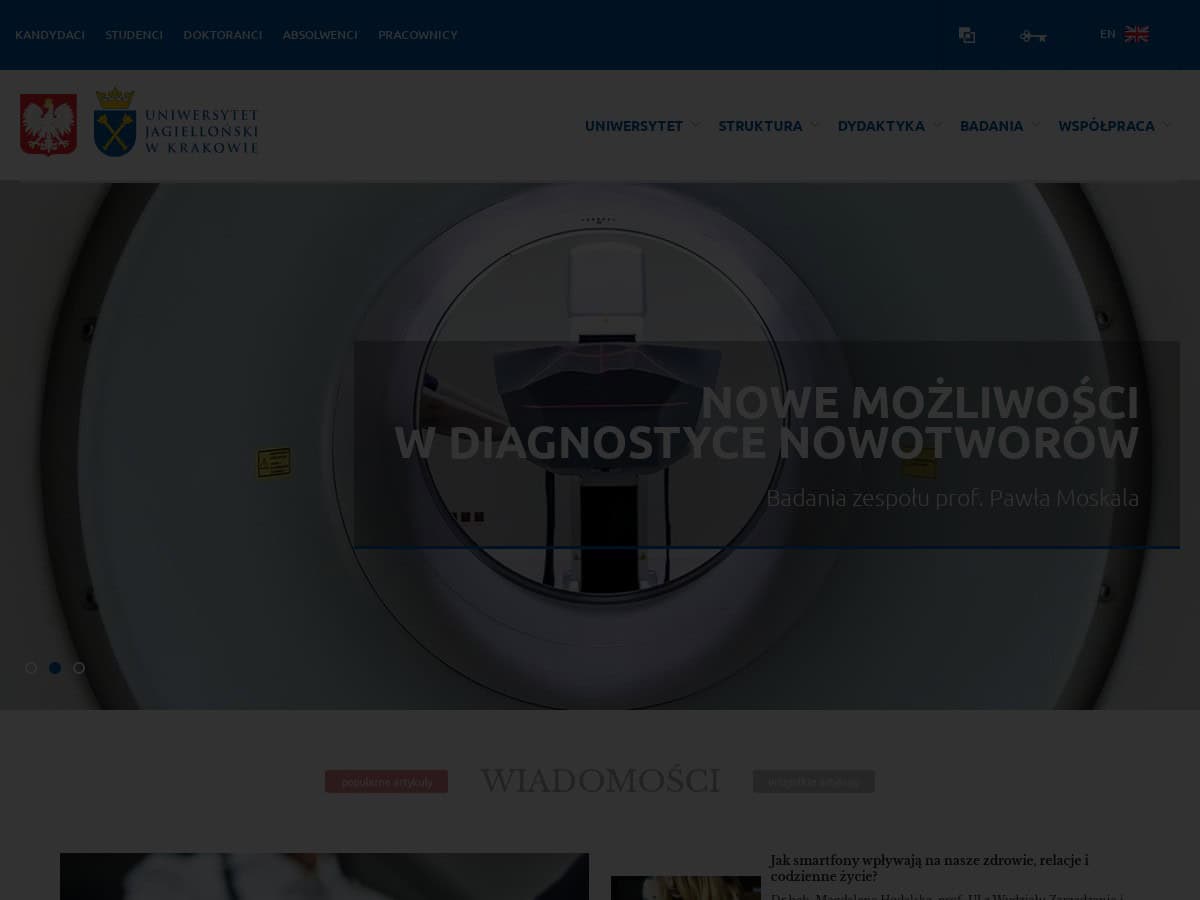This screenshot has height=900, width=1200.
Task: Open the large news image thumbnail
Action: (x=324, y=877)
